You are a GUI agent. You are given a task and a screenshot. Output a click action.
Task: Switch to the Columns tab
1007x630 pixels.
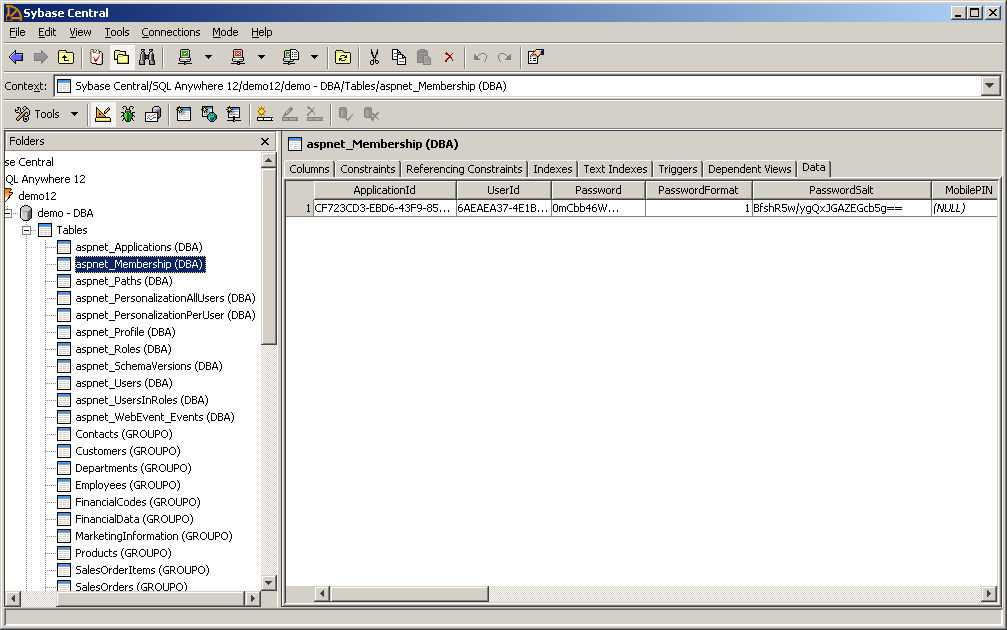click(x=309, y=169)
